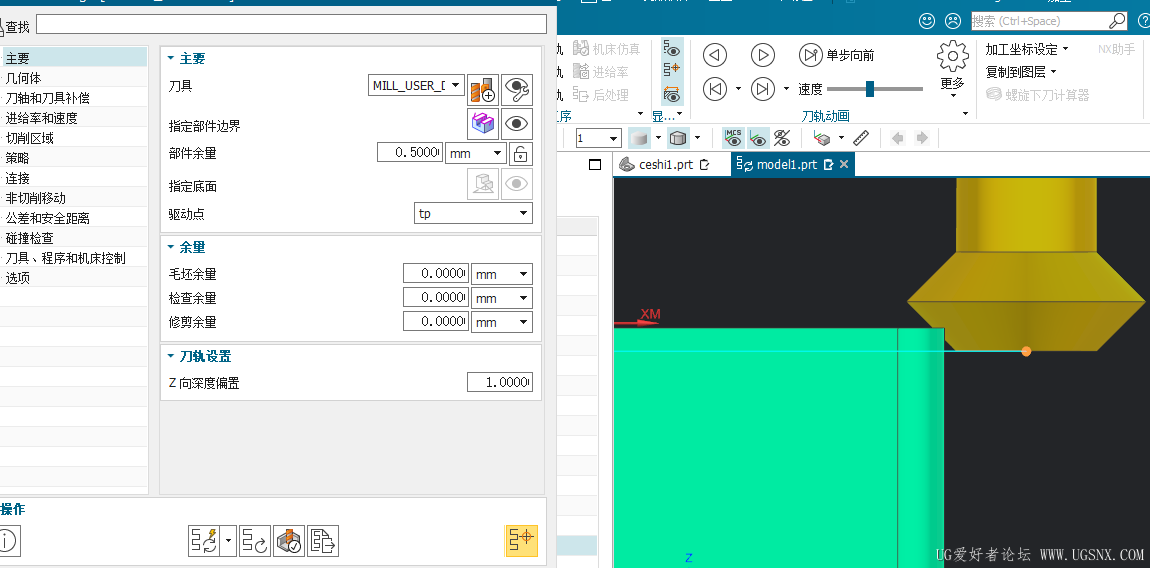Click the measure ruler icon
This screenshot has height=568, width=1150.
click(x=861, y=138)
